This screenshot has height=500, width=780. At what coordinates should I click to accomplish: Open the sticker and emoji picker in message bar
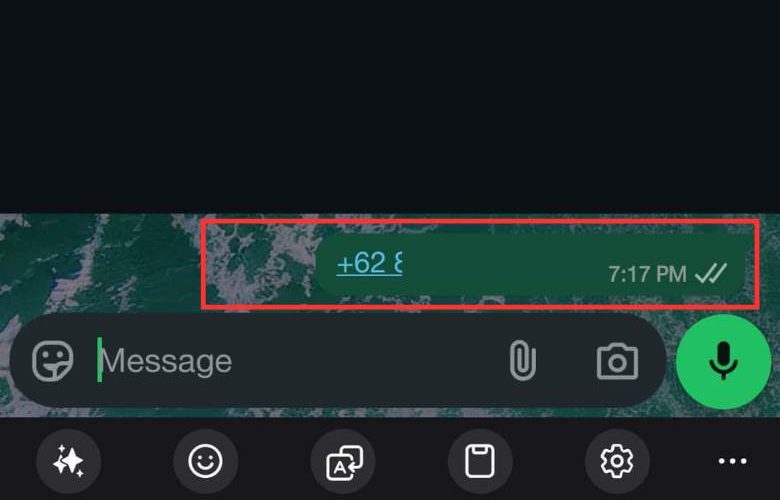(x=52, y=361)
